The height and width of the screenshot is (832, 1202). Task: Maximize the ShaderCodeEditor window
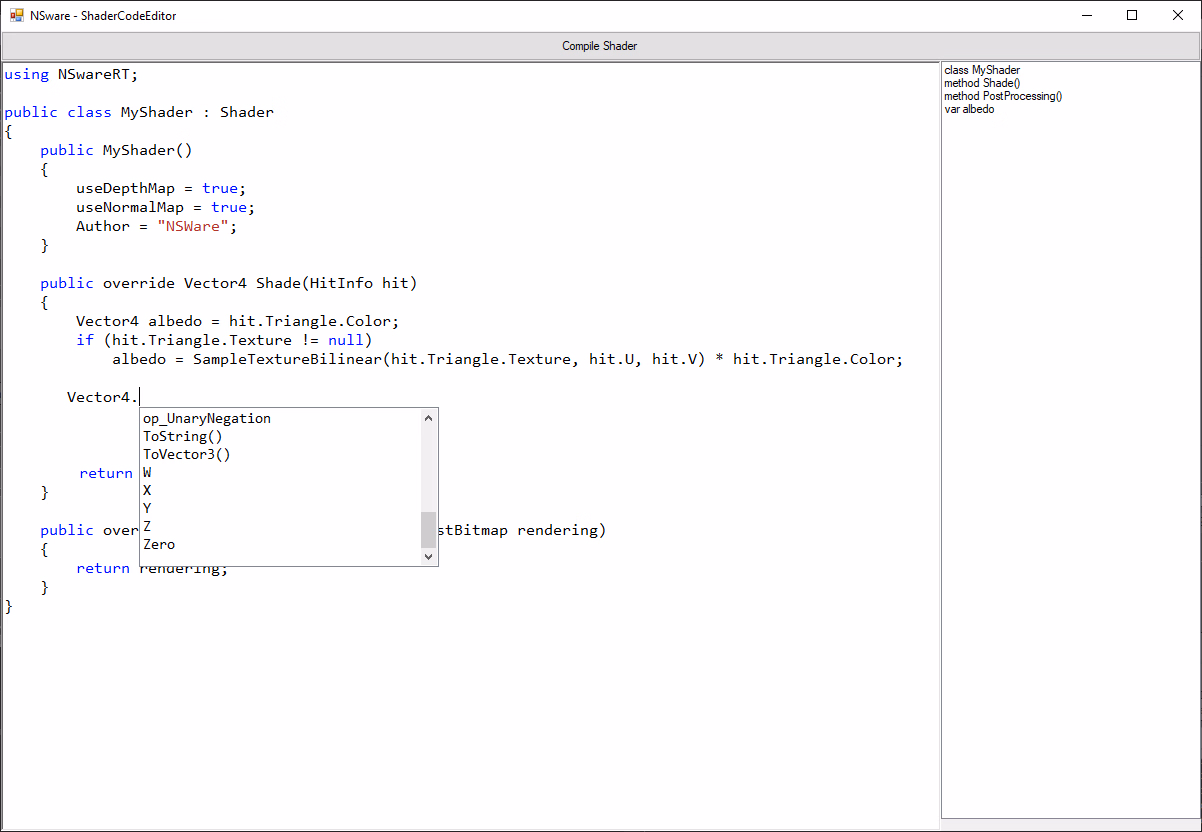(1132, 15)
